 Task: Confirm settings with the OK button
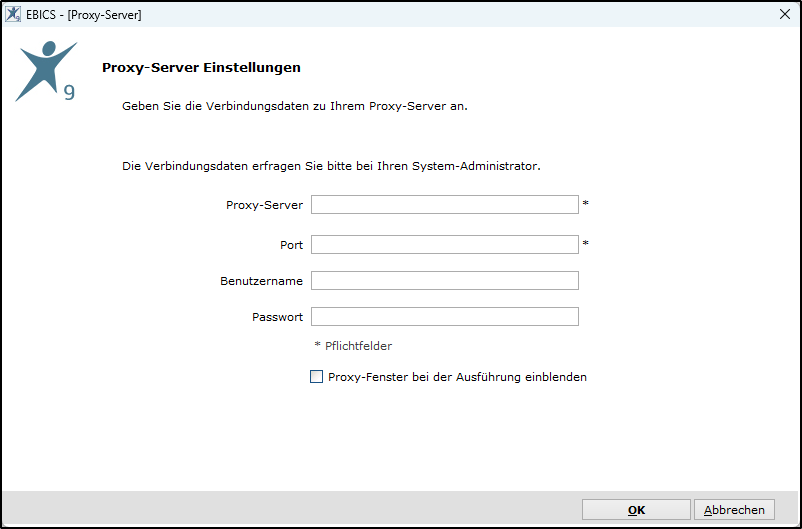(x=636, y=510)
